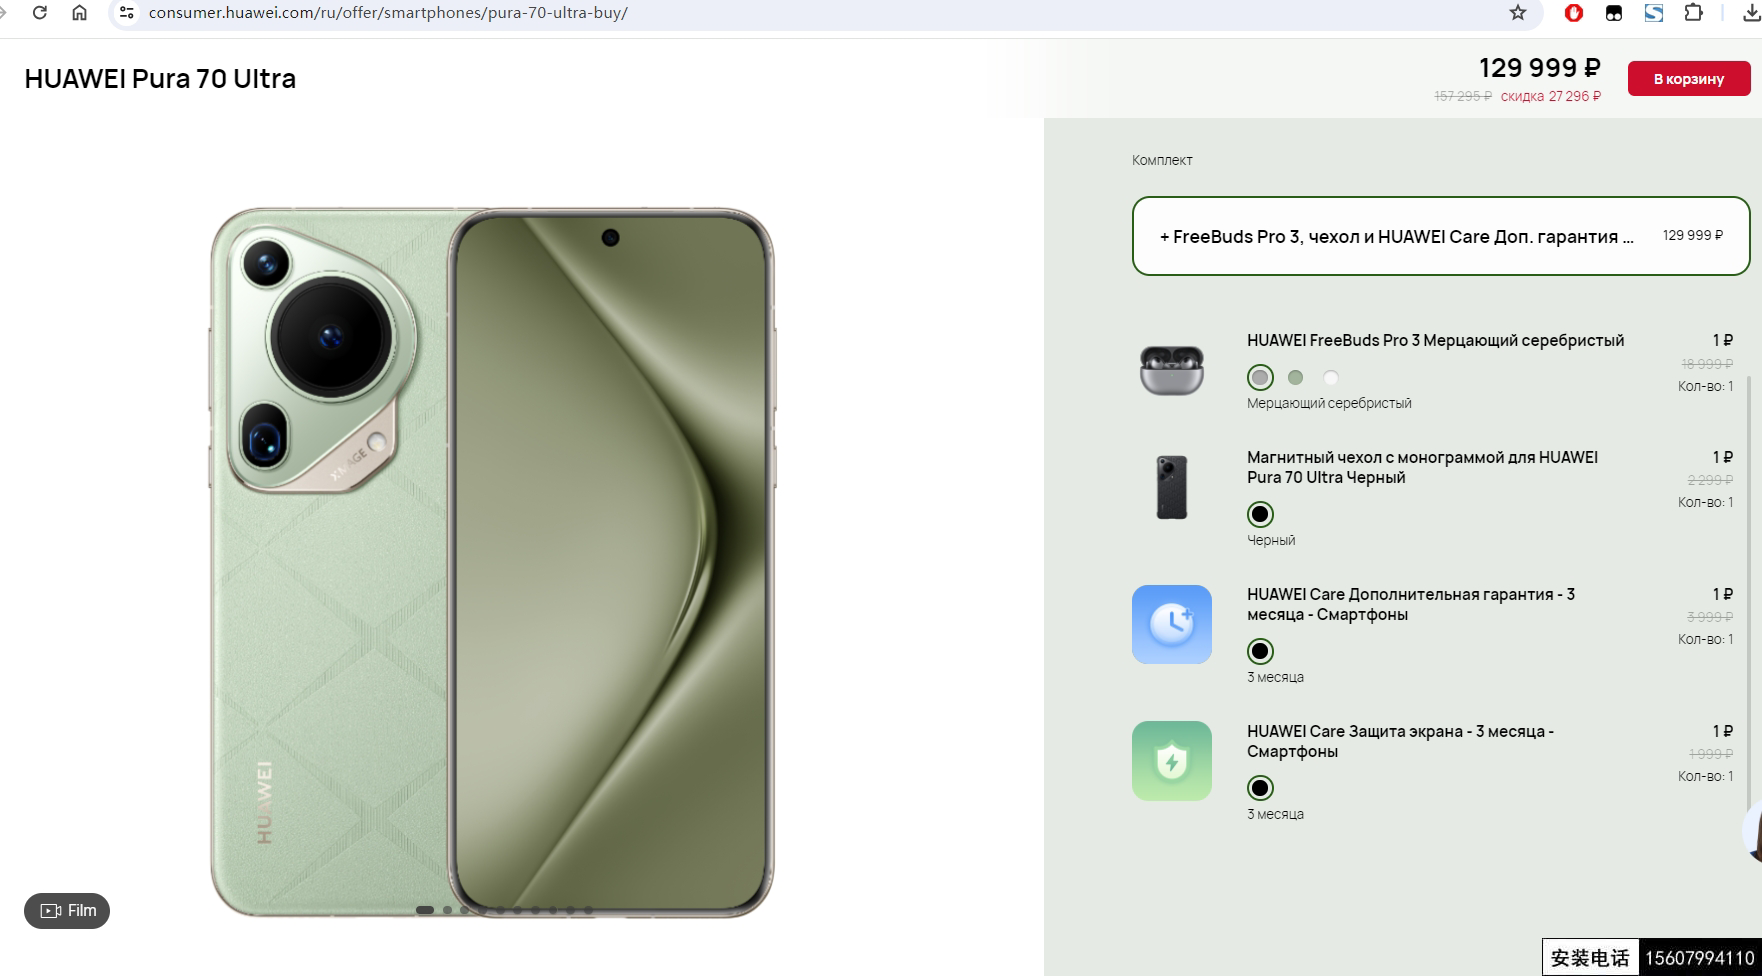This screenshot has height=976, width=1762.
Task: Open the blue S extension icon
Action: coord(1653,13)
